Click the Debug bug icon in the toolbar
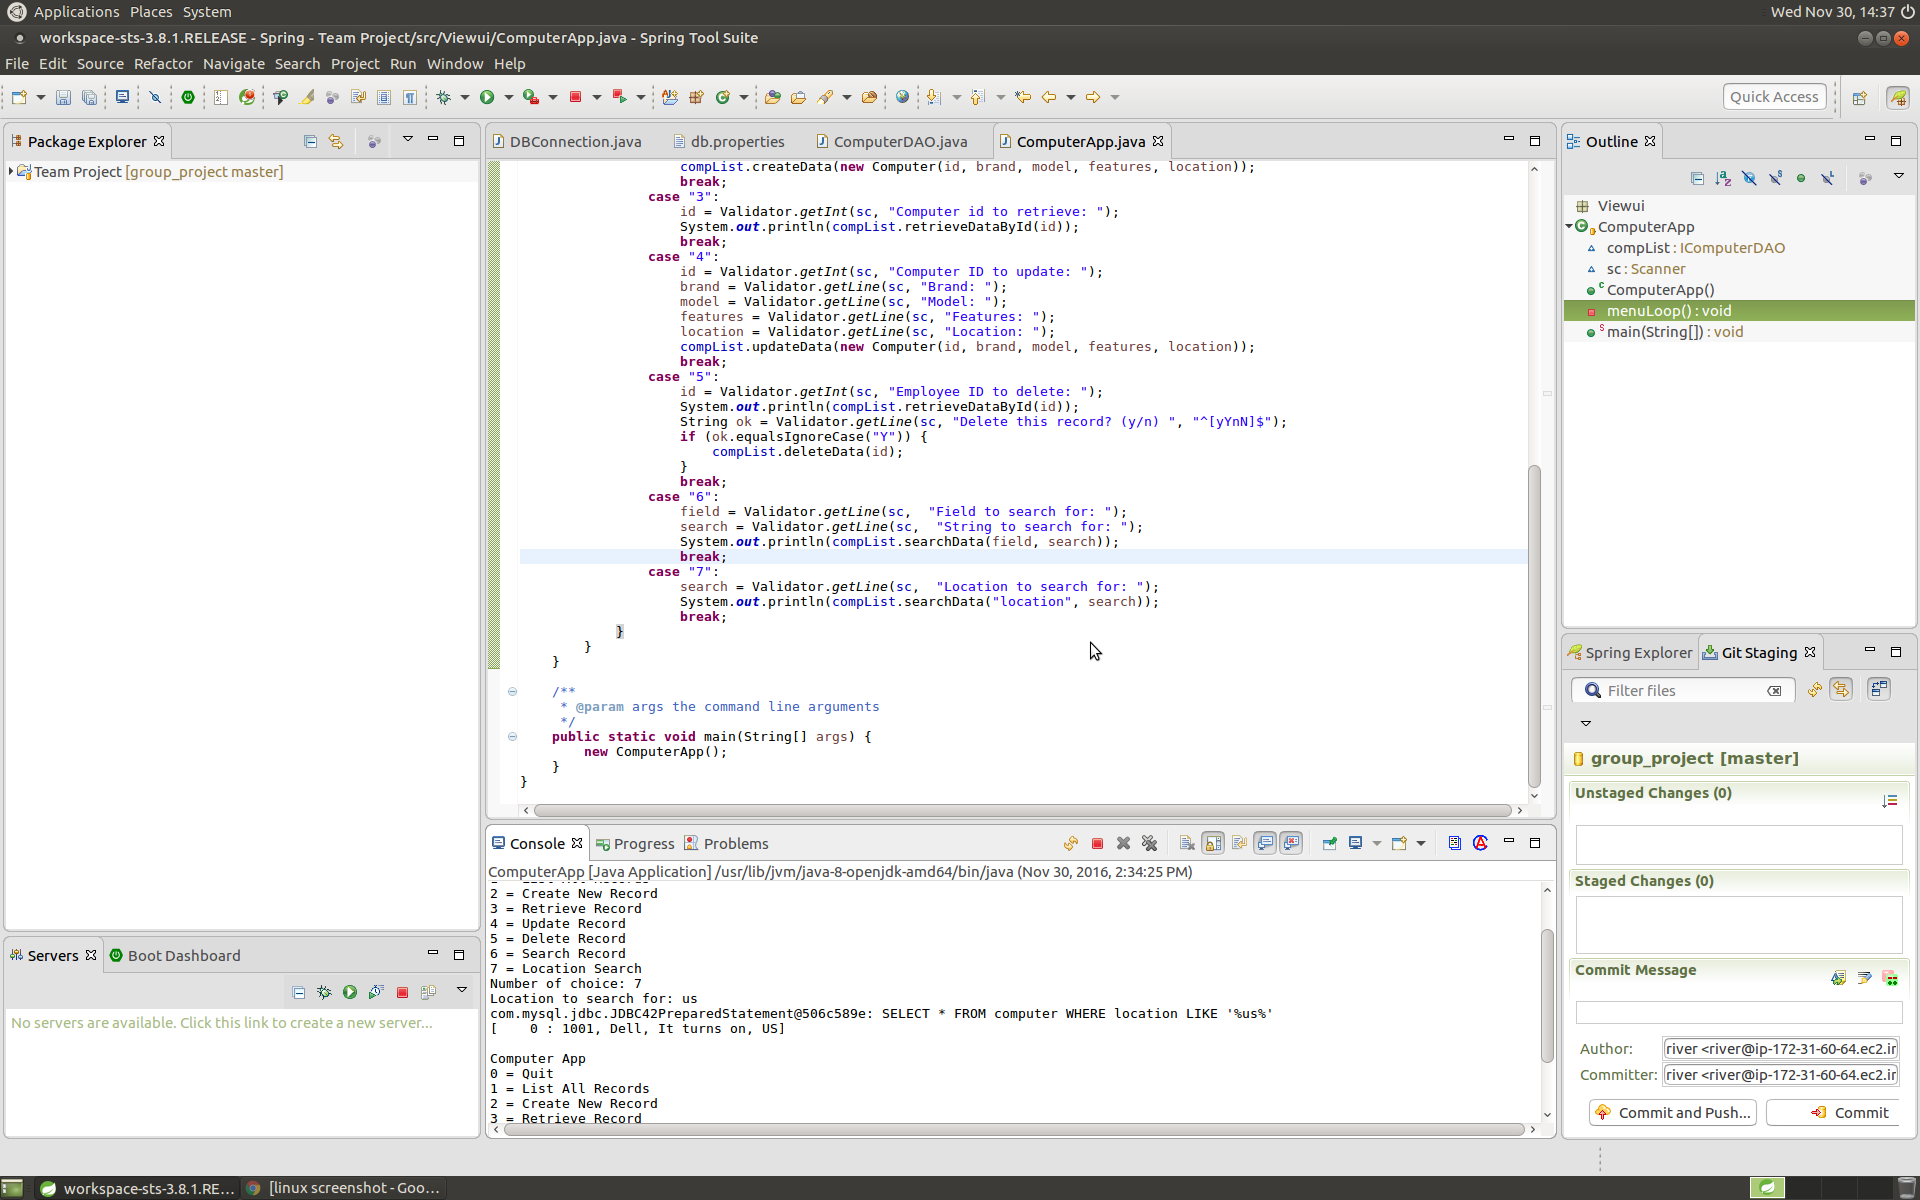This screenshot has width=1920, height=1200. [443, 97]
